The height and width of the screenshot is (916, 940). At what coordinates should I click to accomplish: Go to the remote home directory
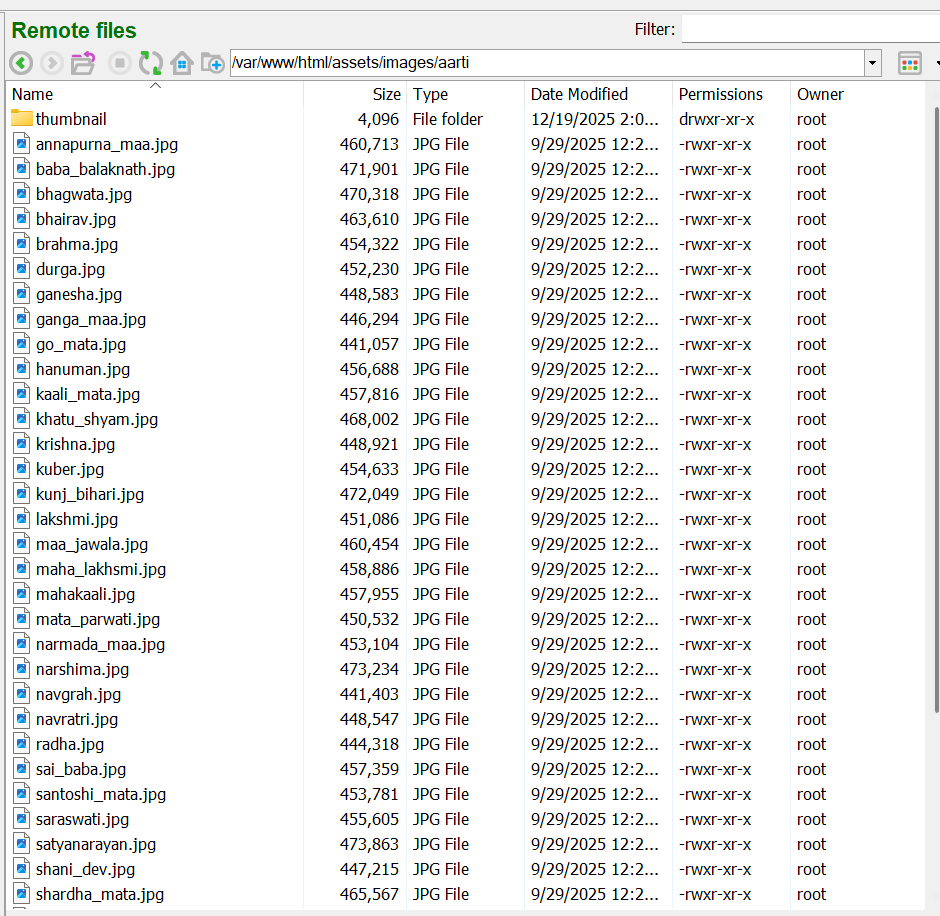coord(182,62)
